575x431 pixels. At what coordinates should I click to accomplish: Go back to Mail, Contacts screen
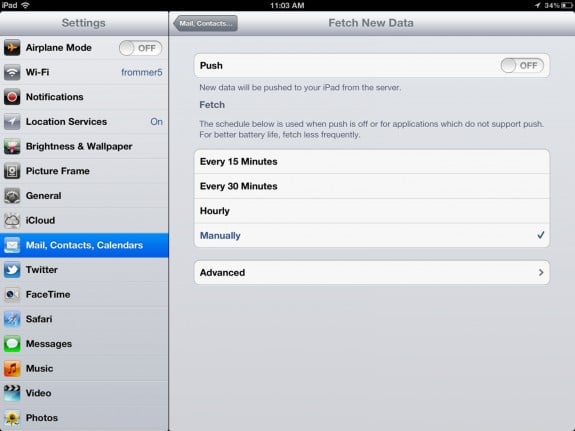(x=205, y=23)
